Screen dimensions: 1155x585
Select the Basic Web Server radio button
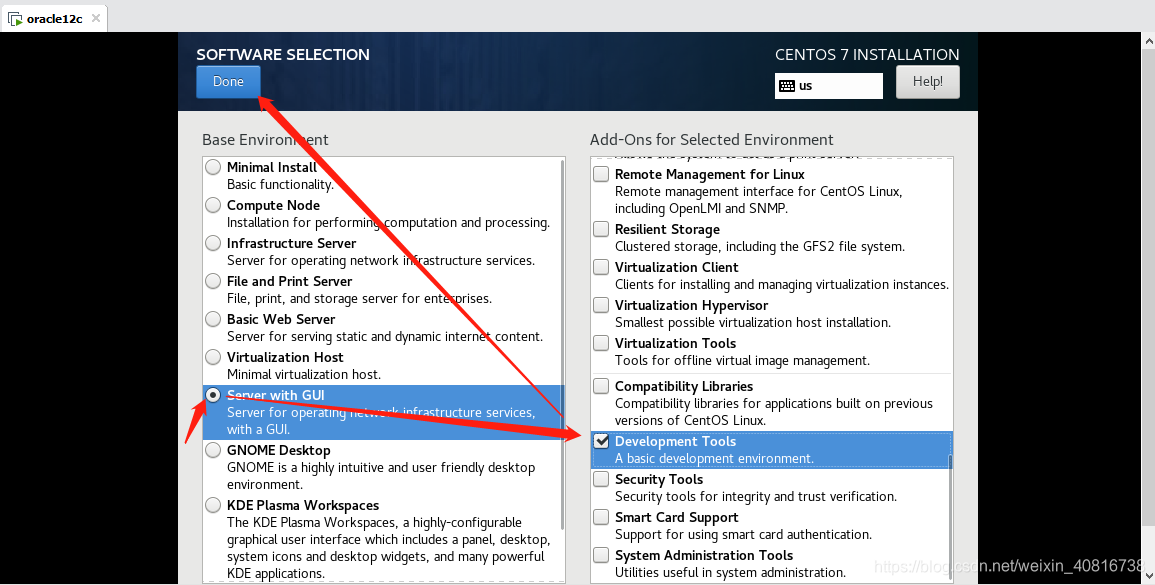coord(213,319)
